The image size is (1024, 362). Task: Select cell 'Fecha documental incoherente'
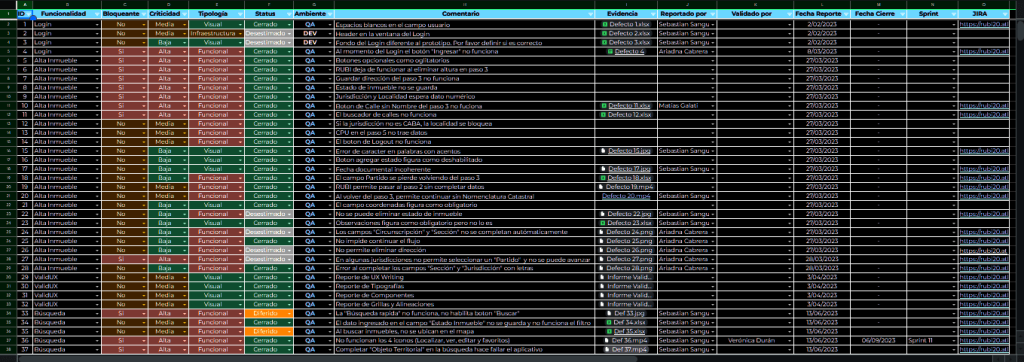[x=464, y=169]
